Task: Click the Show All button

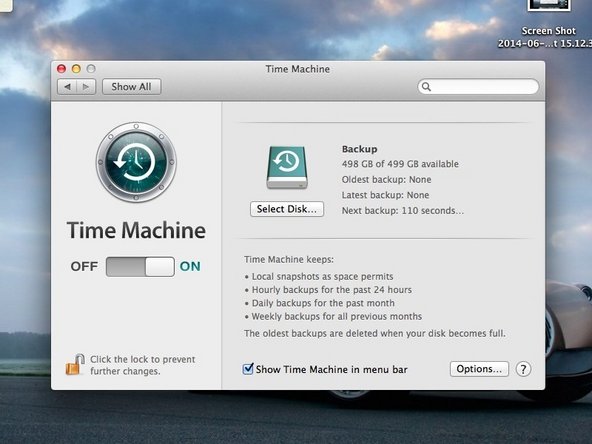Action: (131, 87)
